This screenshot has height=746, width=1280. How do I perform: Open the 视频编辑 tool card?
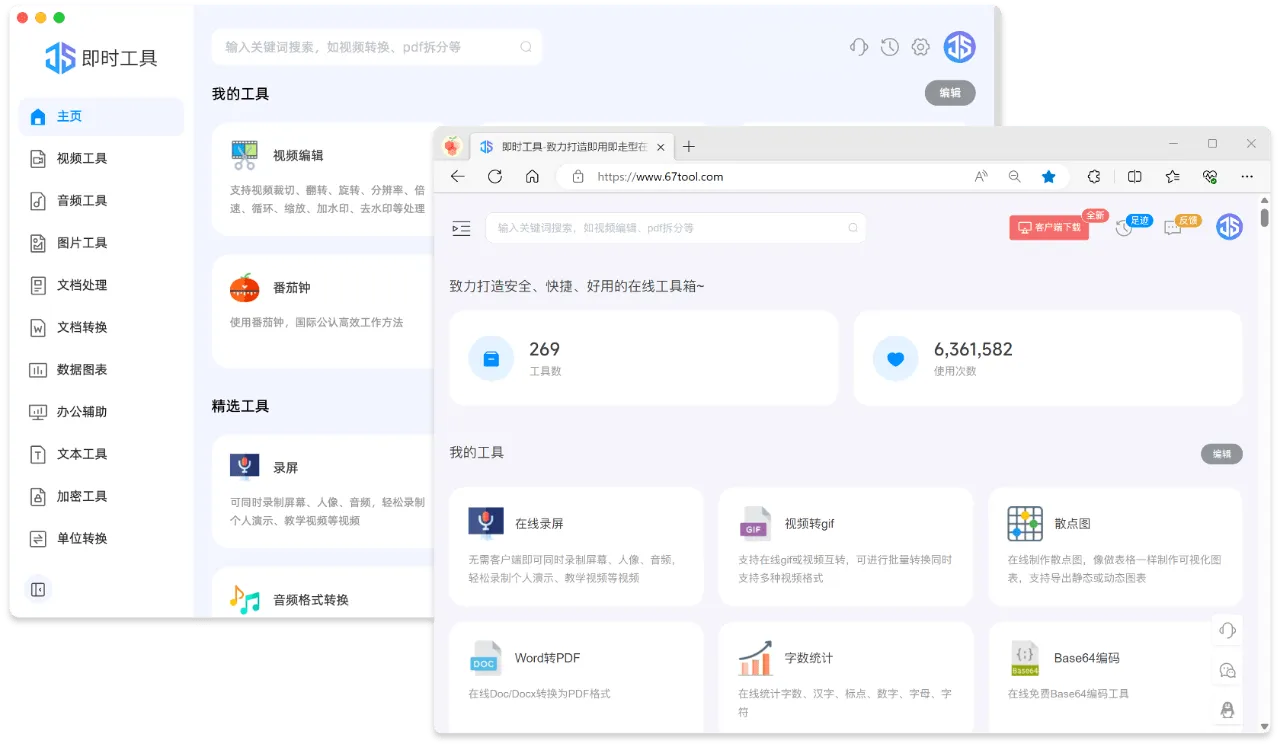322,178
